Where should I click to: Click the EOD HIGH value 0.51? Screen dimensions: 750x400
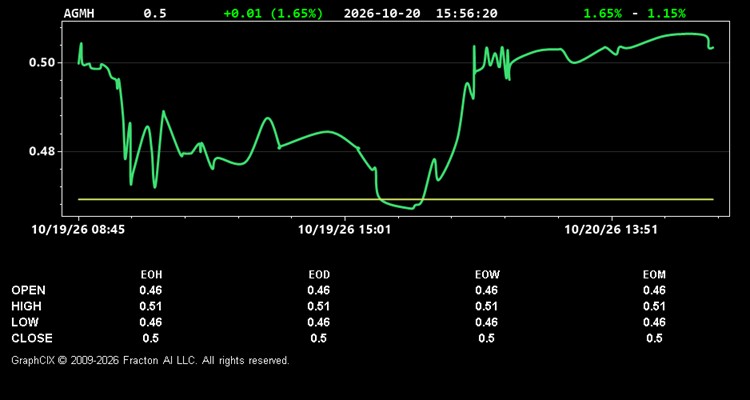coord(319,306)
